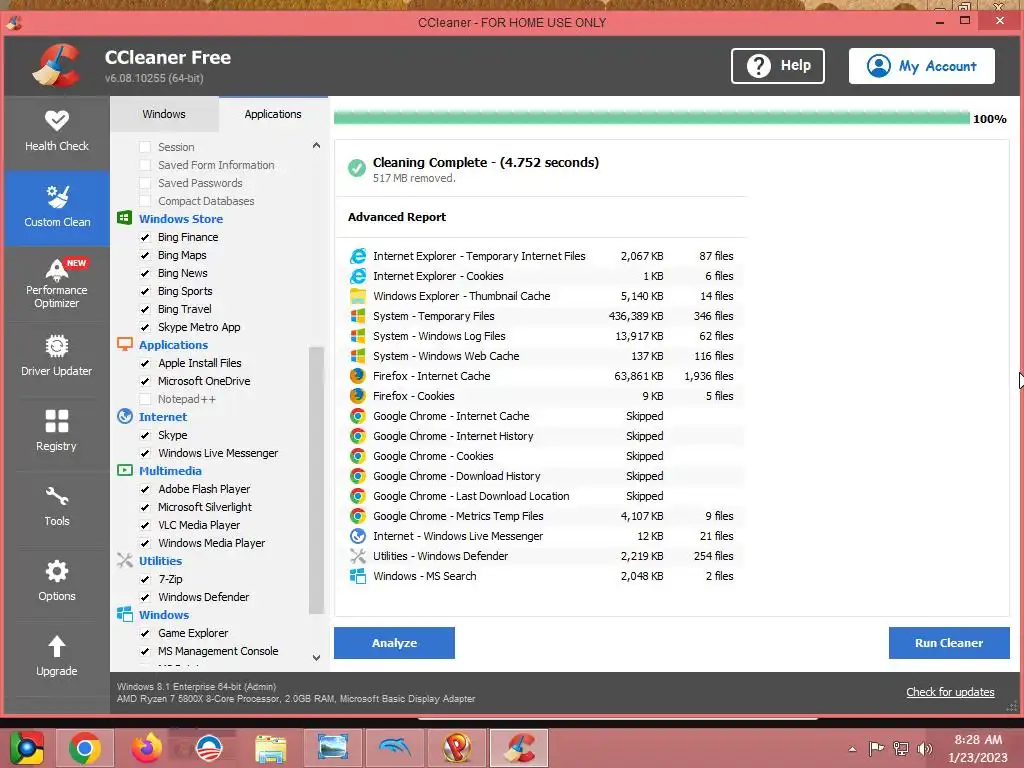Click the Applications category monitor icon
The width and height of the screenshot is (1024, 768).
[124, 344]
